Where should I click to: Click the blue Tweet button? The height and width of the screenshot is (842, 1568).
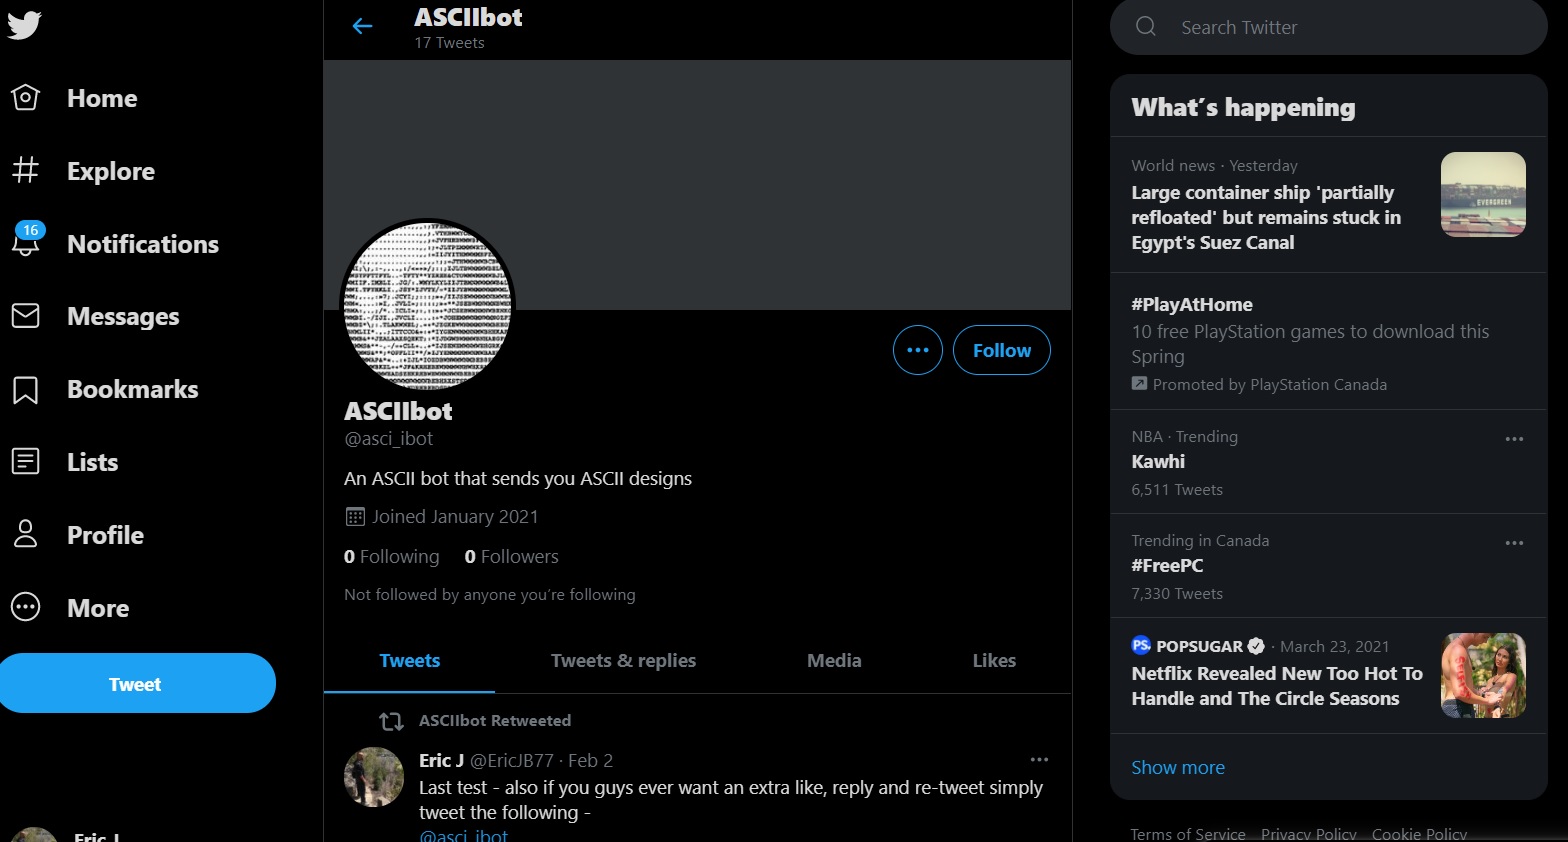tap(135, 684)
